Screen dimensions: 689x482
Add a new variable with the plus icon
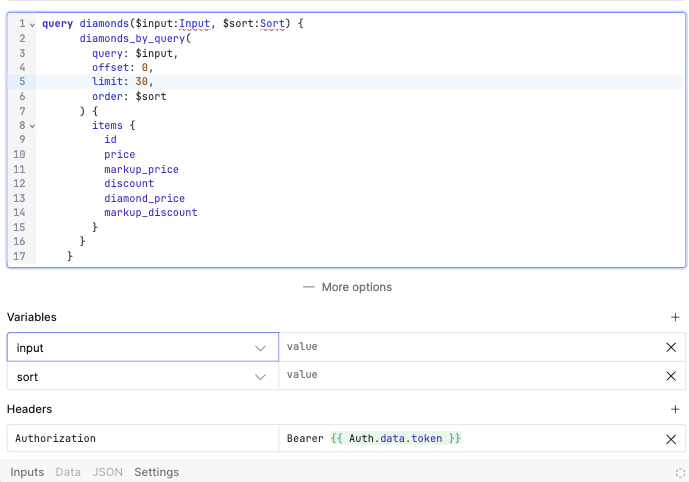[x=675, y=317]
